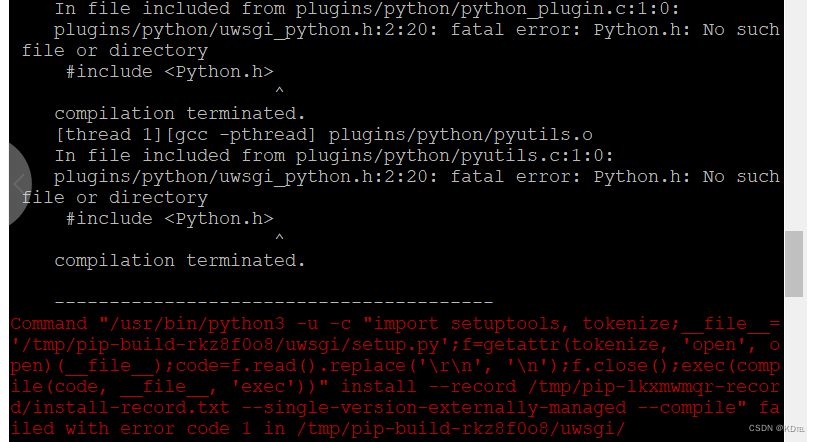The height and width of the screenshot is (442, 820).
Task: Click 'plugins/python/pyutils.o' text
Action: pos(460,135)
